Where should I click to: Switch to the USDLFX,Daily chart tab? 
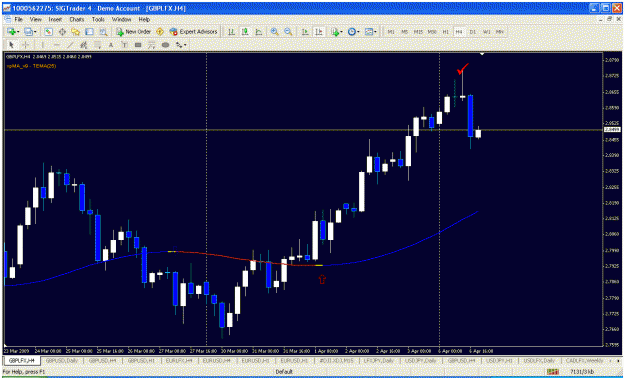[x=539, y=360]
